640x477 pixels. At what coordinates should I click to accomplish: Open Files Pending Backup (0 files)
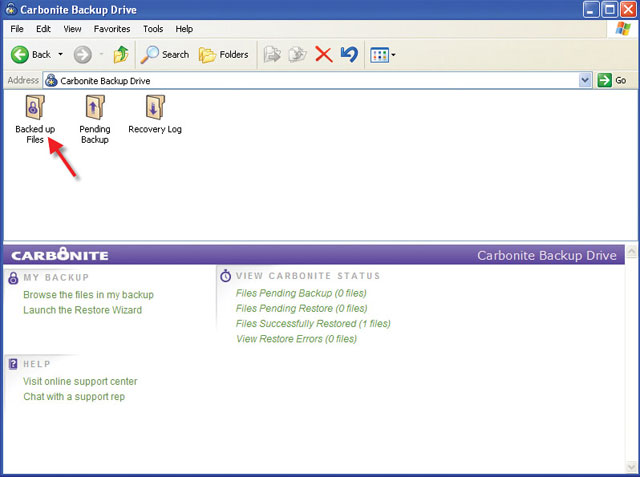[301, 293]
